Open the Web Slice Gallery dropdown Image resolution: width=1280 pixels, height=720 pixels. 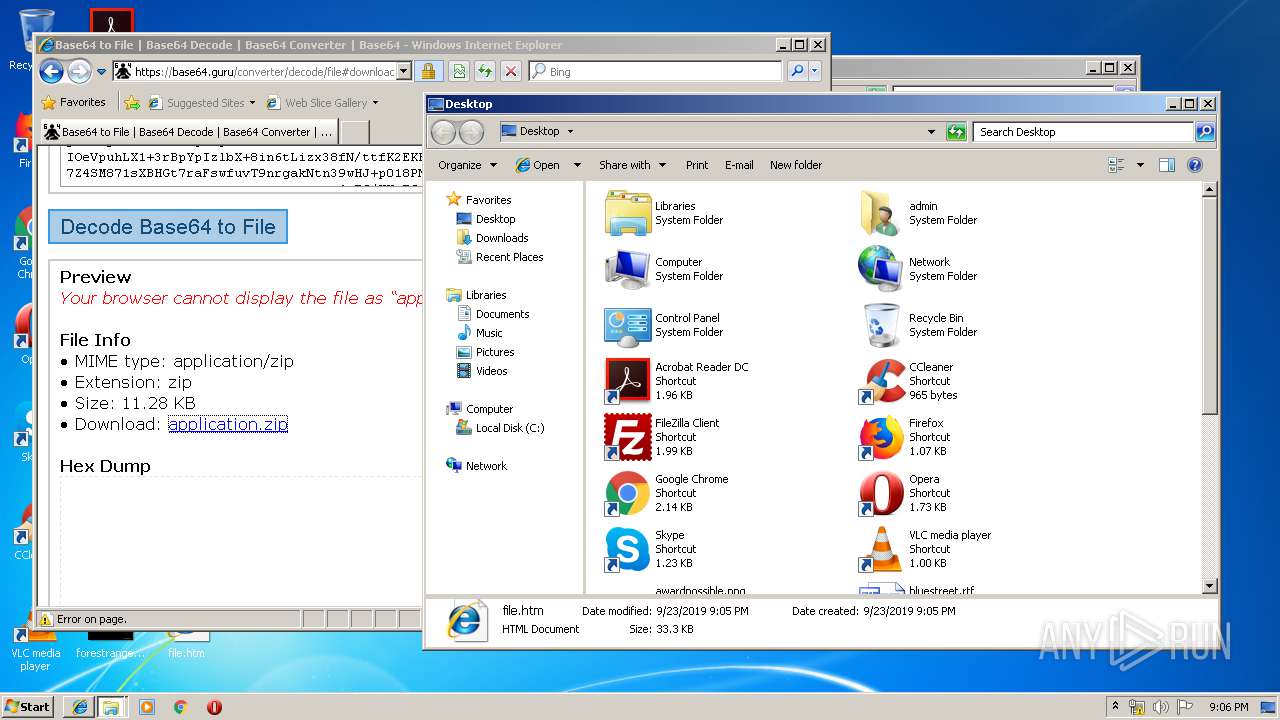(375, 102)
